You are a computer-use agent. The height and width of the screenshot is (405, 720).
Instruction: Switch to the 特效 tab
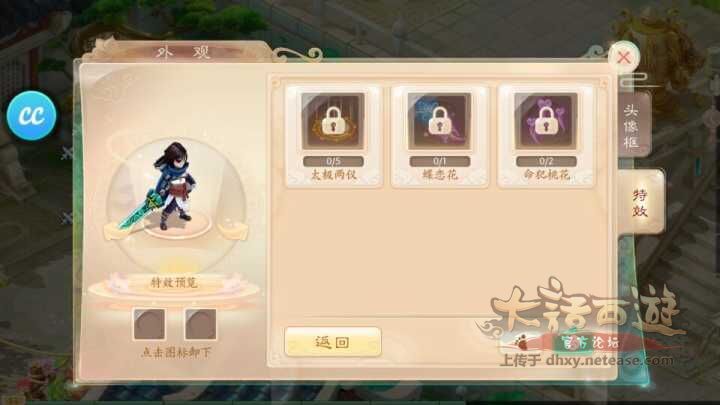(x=641, y=202)
